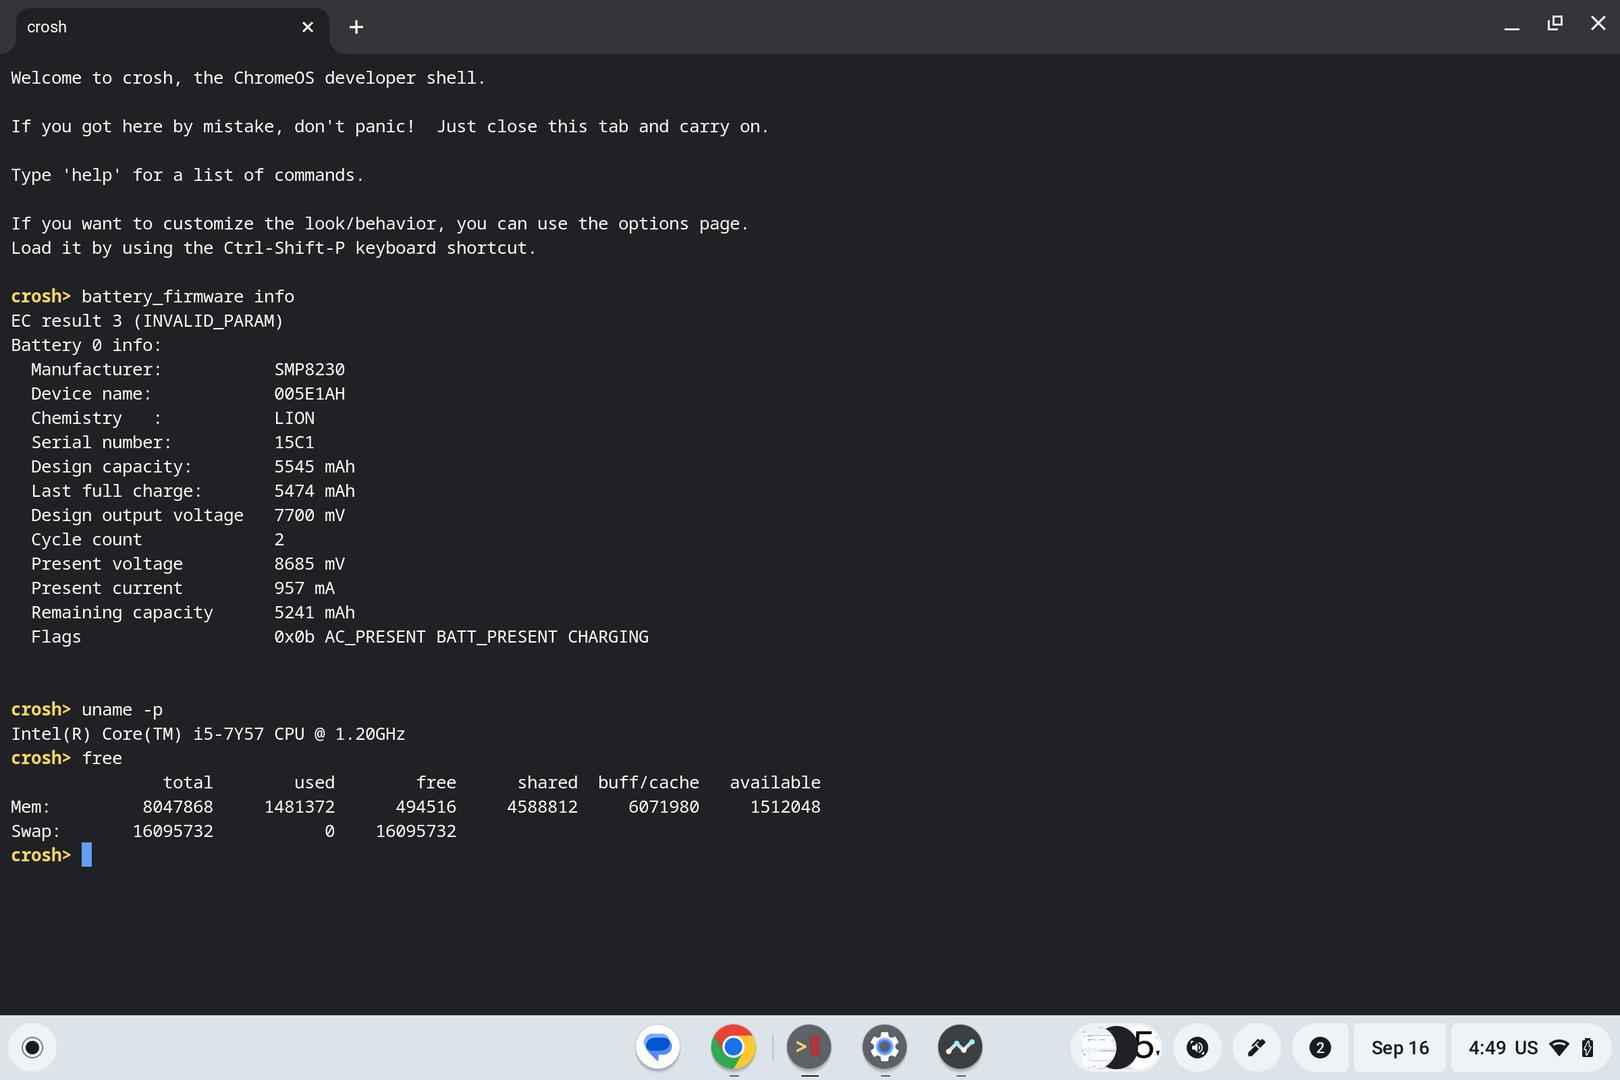
Task: Click the present current '957 mA'
Action: pos(305,588)
